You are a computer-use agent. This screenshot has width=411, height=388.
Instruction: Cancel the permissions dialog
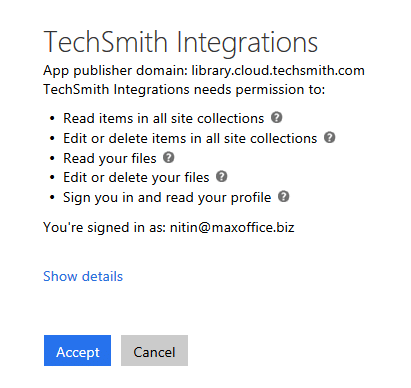154,350
